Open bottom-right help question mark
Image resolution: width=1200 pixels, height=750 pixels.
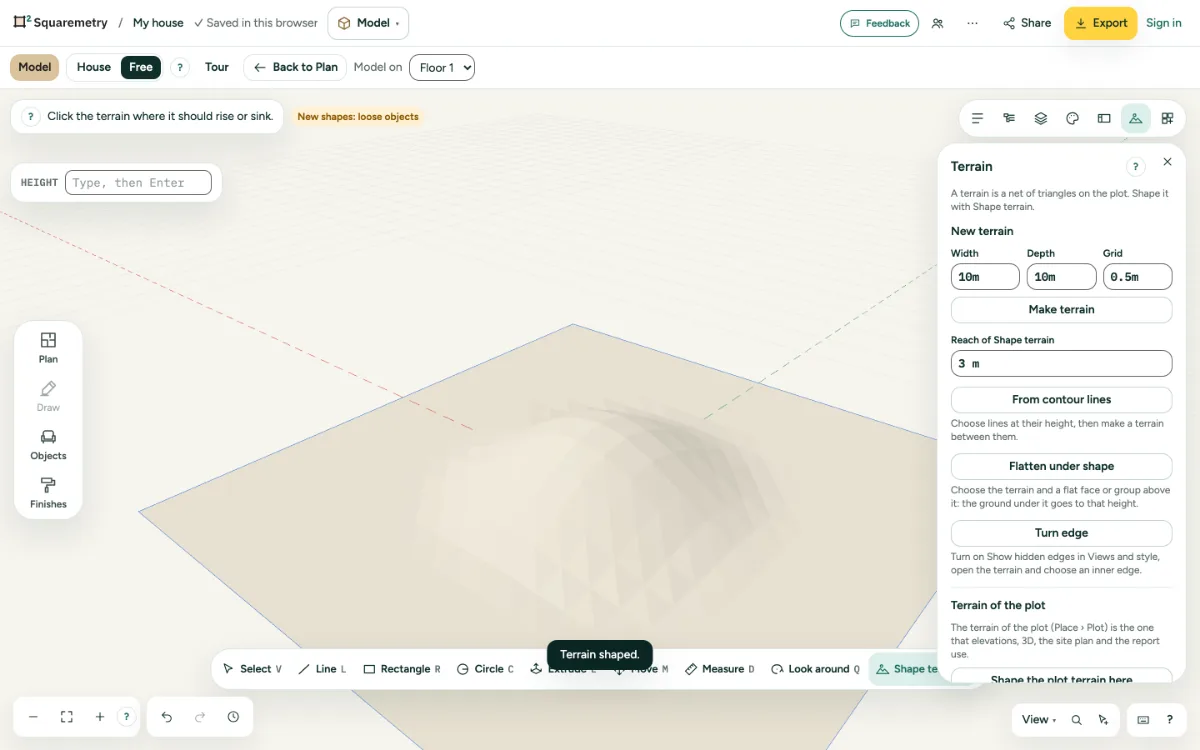(x=1170, y=720)
